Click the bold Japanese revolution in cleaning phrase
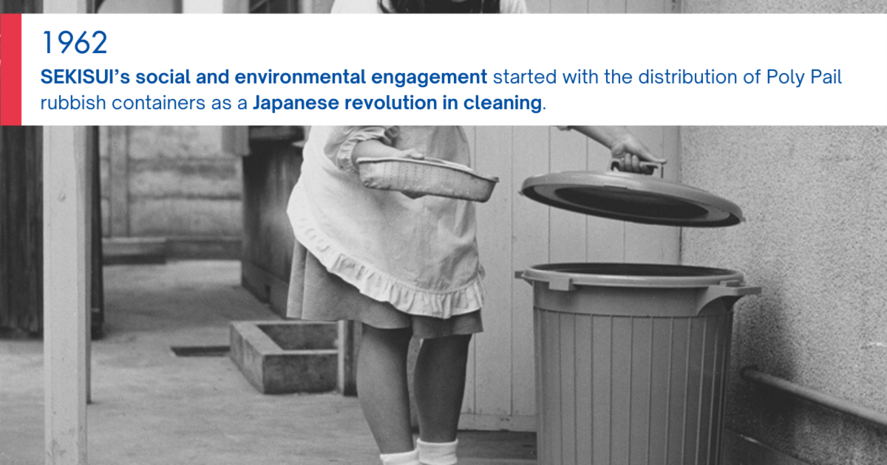The width and height of the screenshot is (887, 465). click(397, 103)
